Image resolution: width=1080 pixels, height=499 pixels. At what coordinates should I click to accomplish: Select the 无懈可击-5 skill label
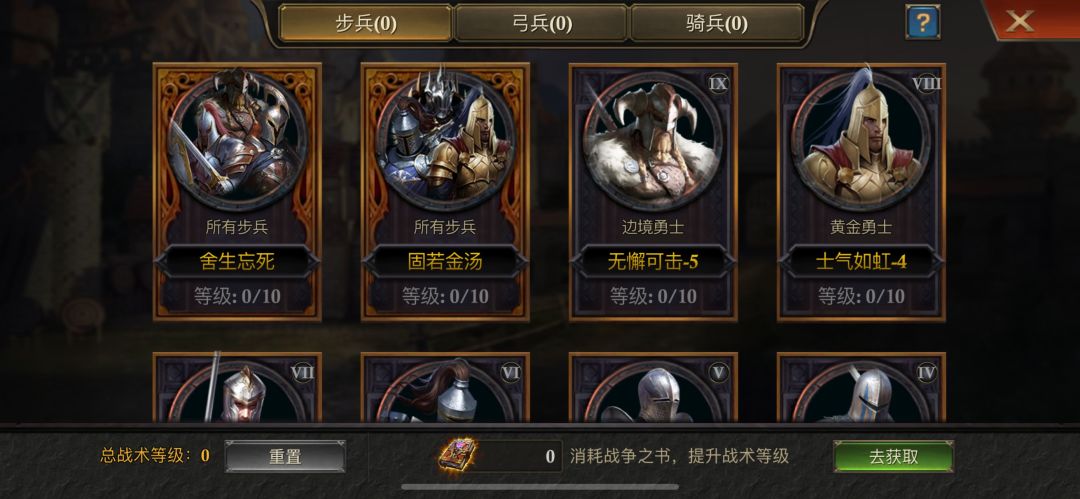click(x=654, y=262)
